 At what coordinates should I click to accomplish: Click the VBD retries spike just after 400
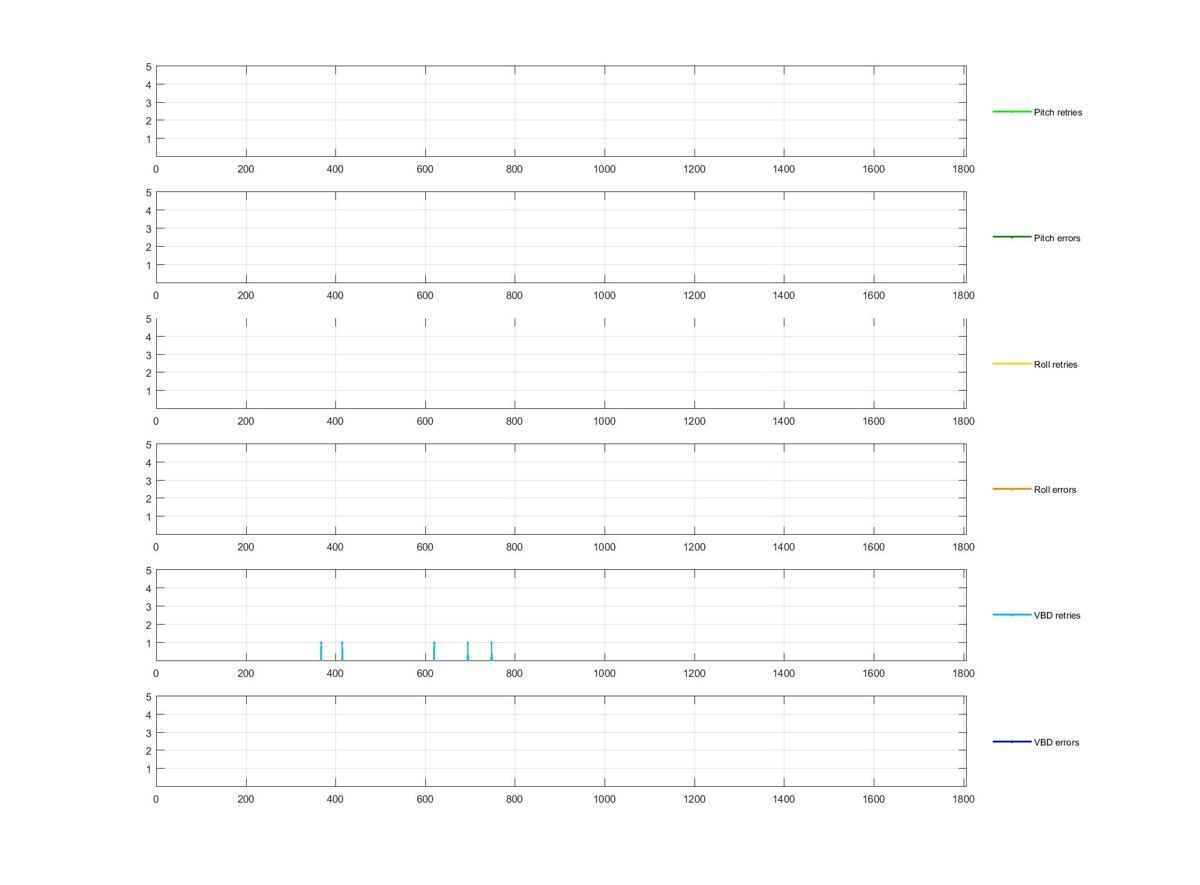(x=342, y=651)
